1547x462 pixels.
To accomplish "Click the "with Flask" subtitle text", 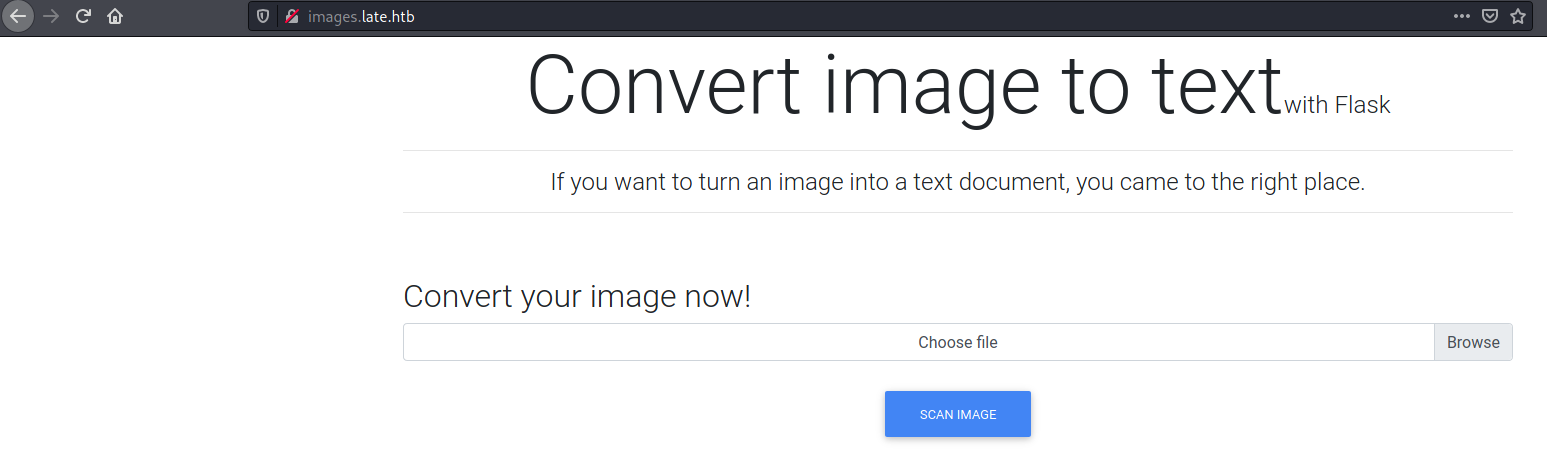I will coord(1337,104).
